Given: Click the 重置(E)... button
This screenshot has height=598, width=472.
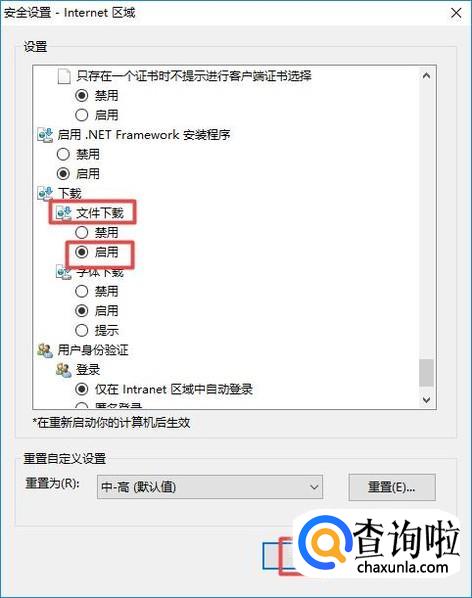Looking at the screenshot, I should [x=392, y=487].
